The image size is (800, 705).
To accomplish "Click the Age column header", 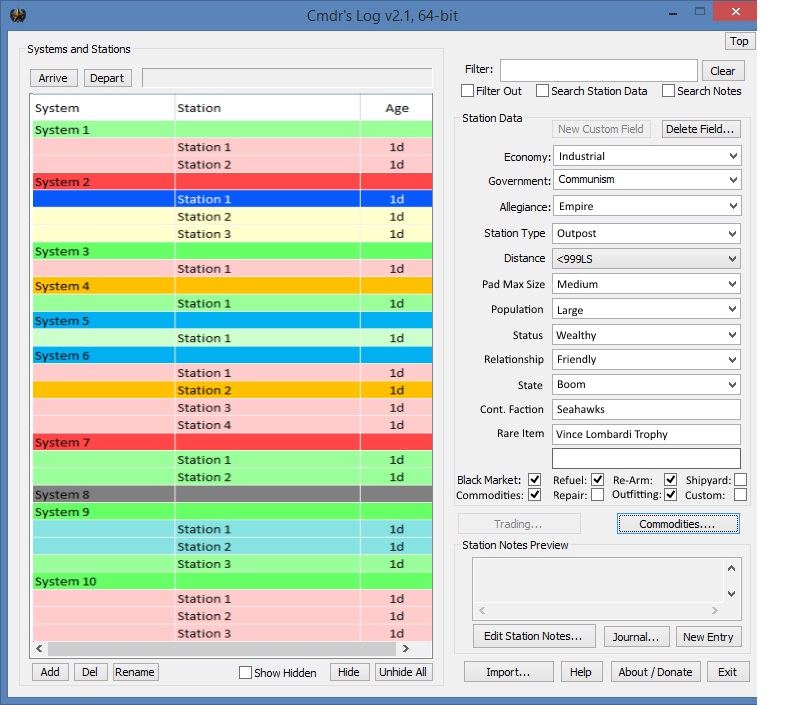I will tap(396, 108).
